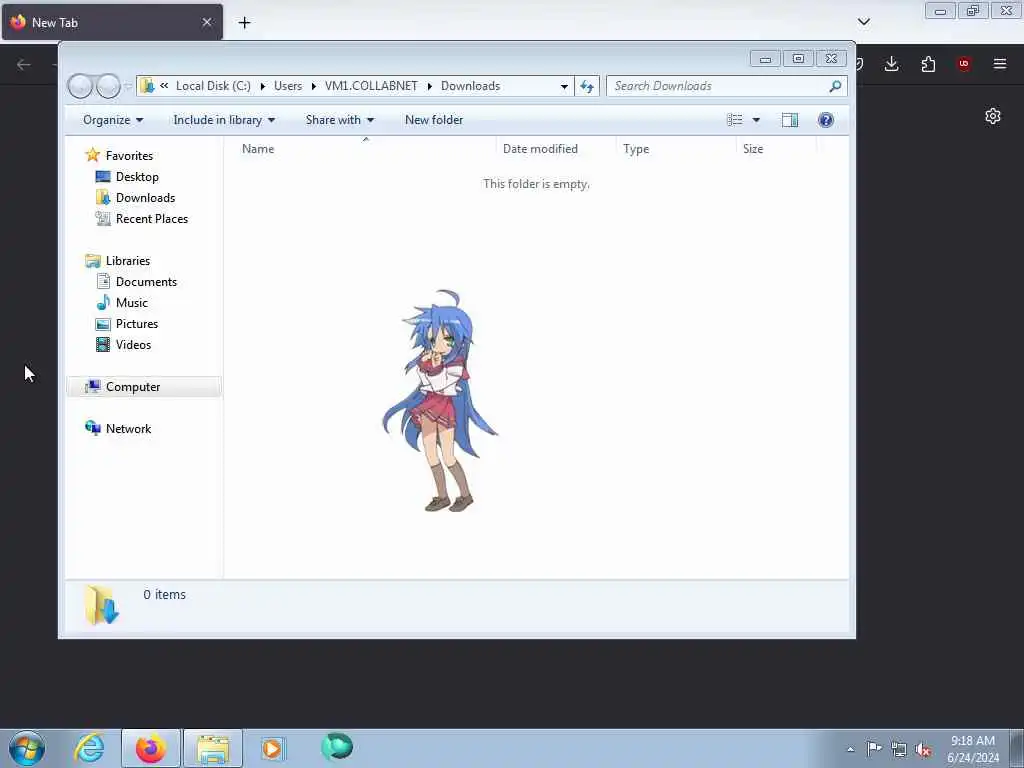The height and width of the screenshot is (768, 1024).
Task: Open a new Firefox tab with plus
Action: point(244,23)
